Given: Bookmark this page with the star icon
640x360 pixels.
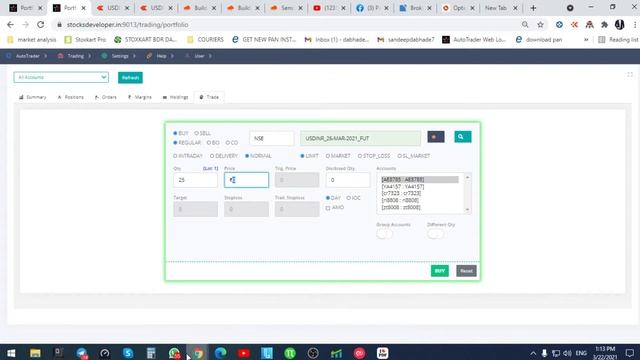Looking at the screenshot, I should 540,24.
